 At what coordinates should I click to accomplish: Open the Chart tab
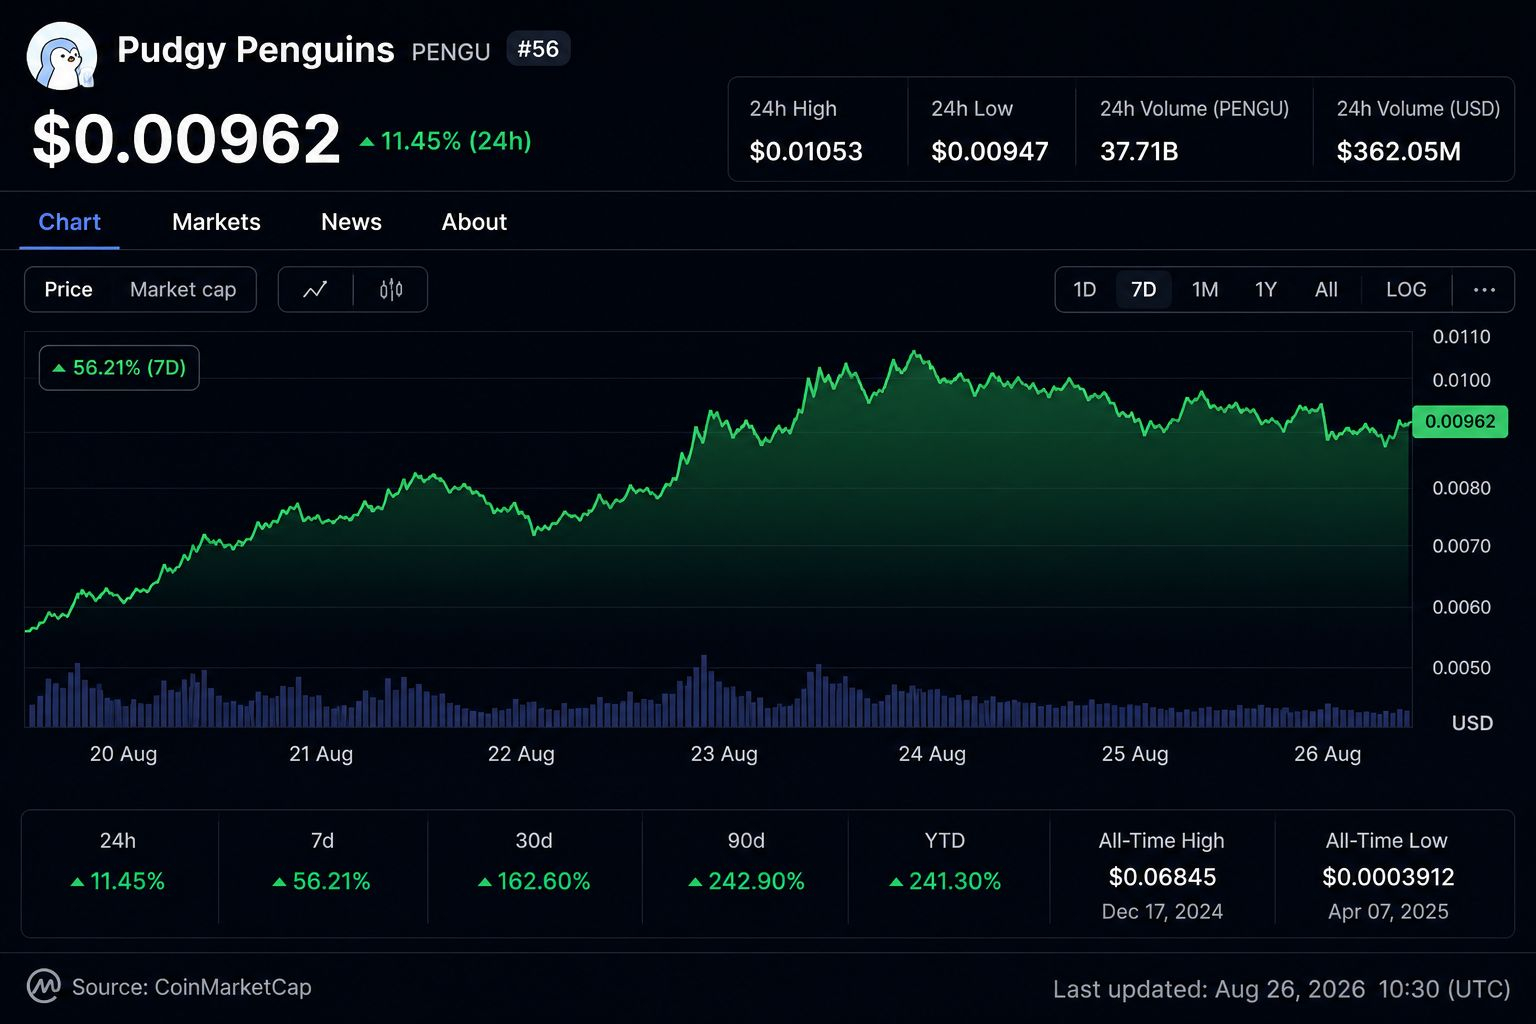click(x=69, y=222)
